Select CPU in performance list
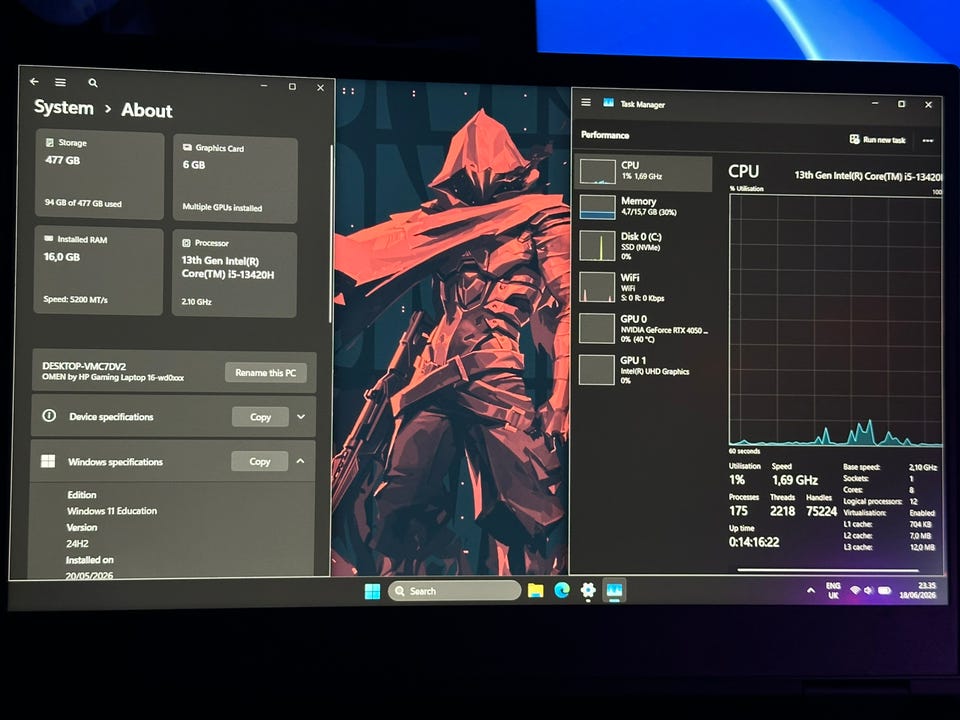The height and width of the screenshot is (720, 960). (x=645, y=171)
